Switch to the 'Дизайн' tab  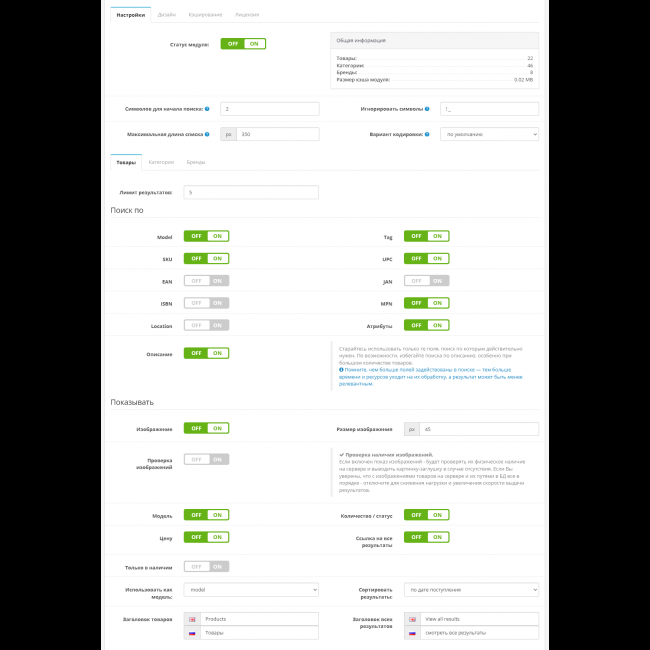point(166,15)
